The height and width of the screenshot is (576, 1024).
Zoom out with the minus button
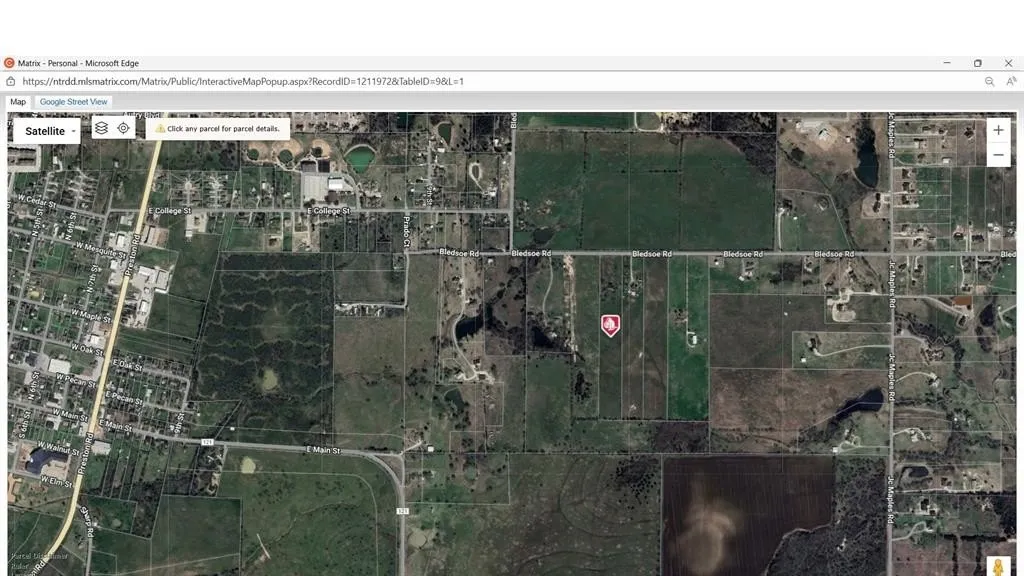[998, 155]
